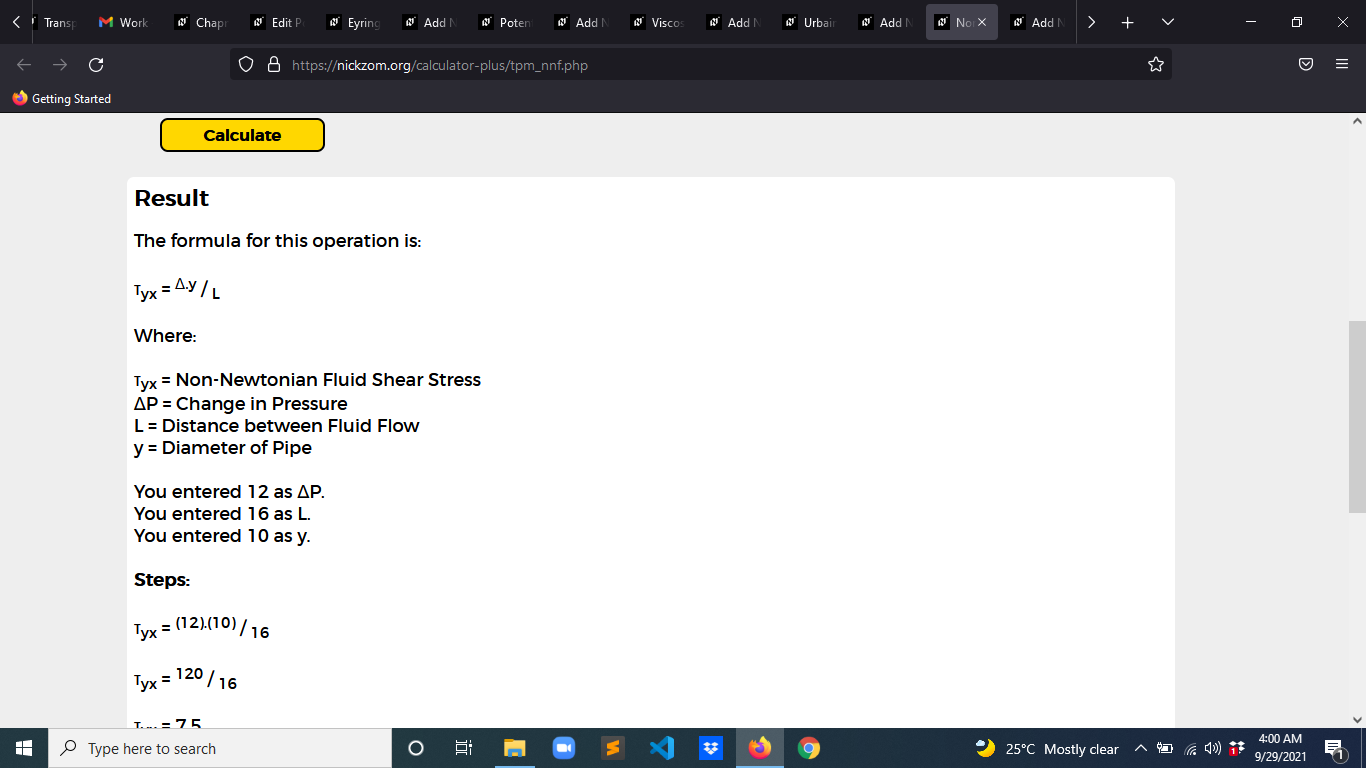This screenshot has height=768, width=1366.
Task: Open Sublime Text from the taskbar
Action: coord(613,748)
